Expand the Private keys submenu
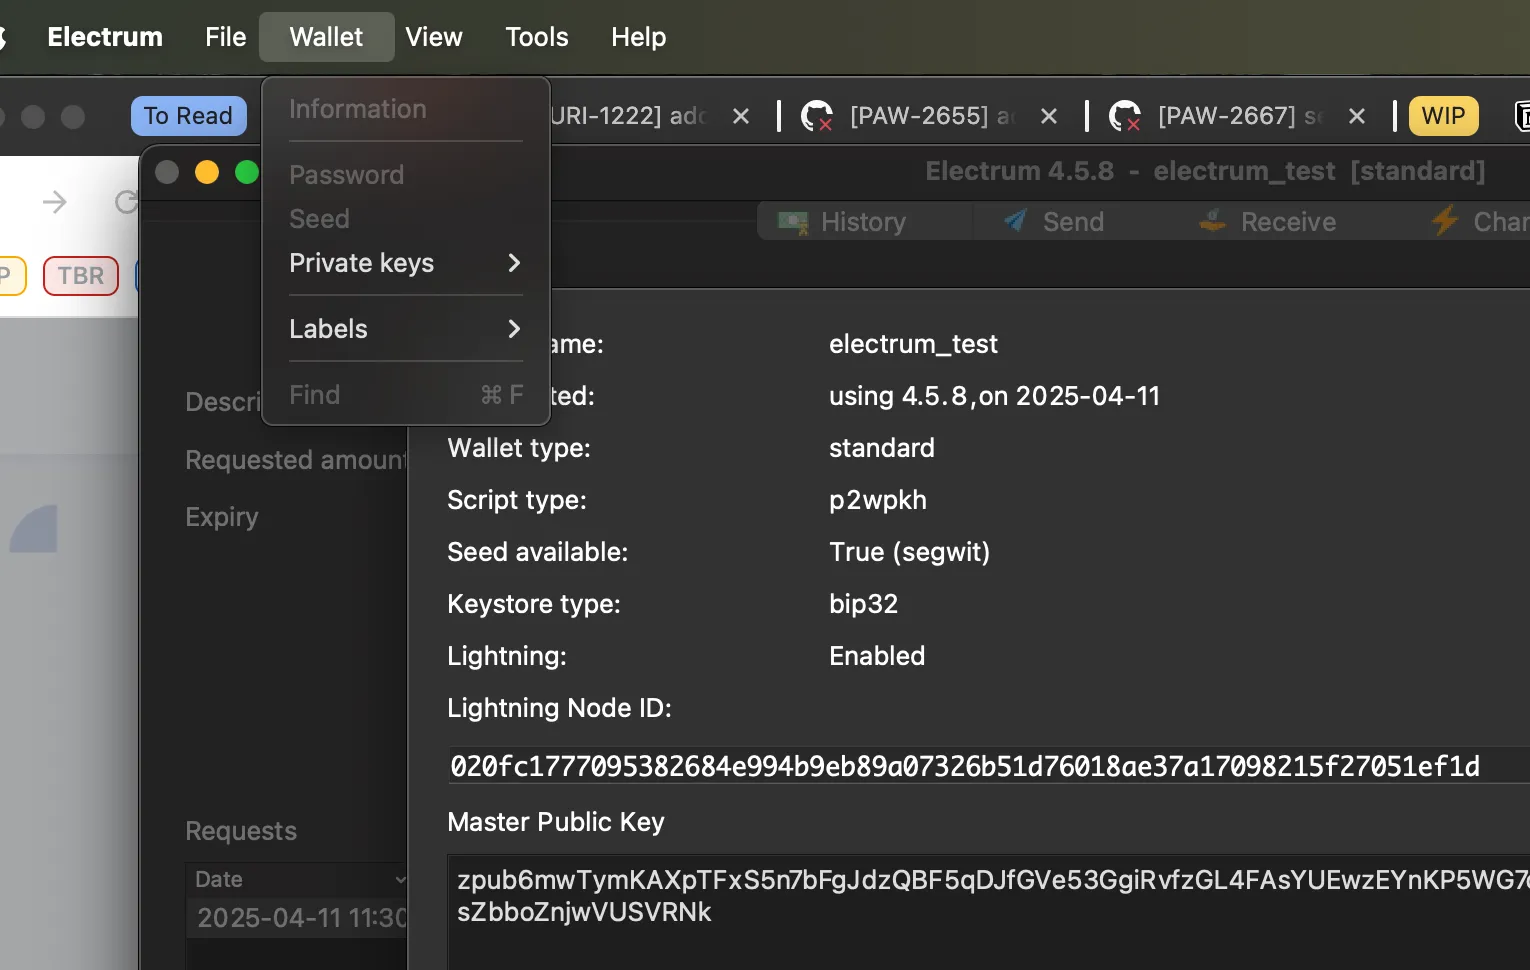Screen dimensions: 1530x970 coord(405,263)
